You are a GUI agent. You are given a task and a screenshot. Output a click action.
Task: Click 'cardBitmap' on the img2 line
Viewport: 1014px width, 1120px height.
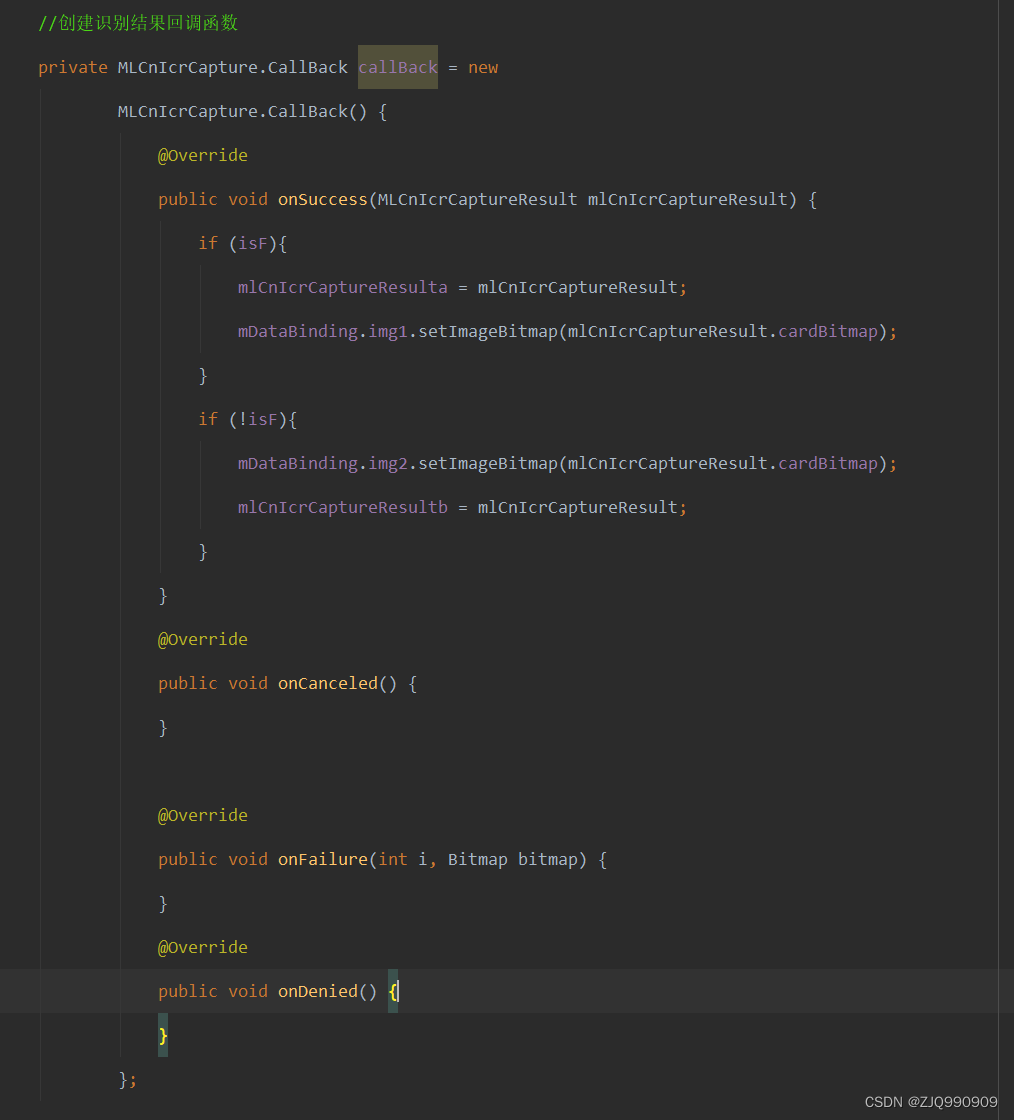point(828,464)
